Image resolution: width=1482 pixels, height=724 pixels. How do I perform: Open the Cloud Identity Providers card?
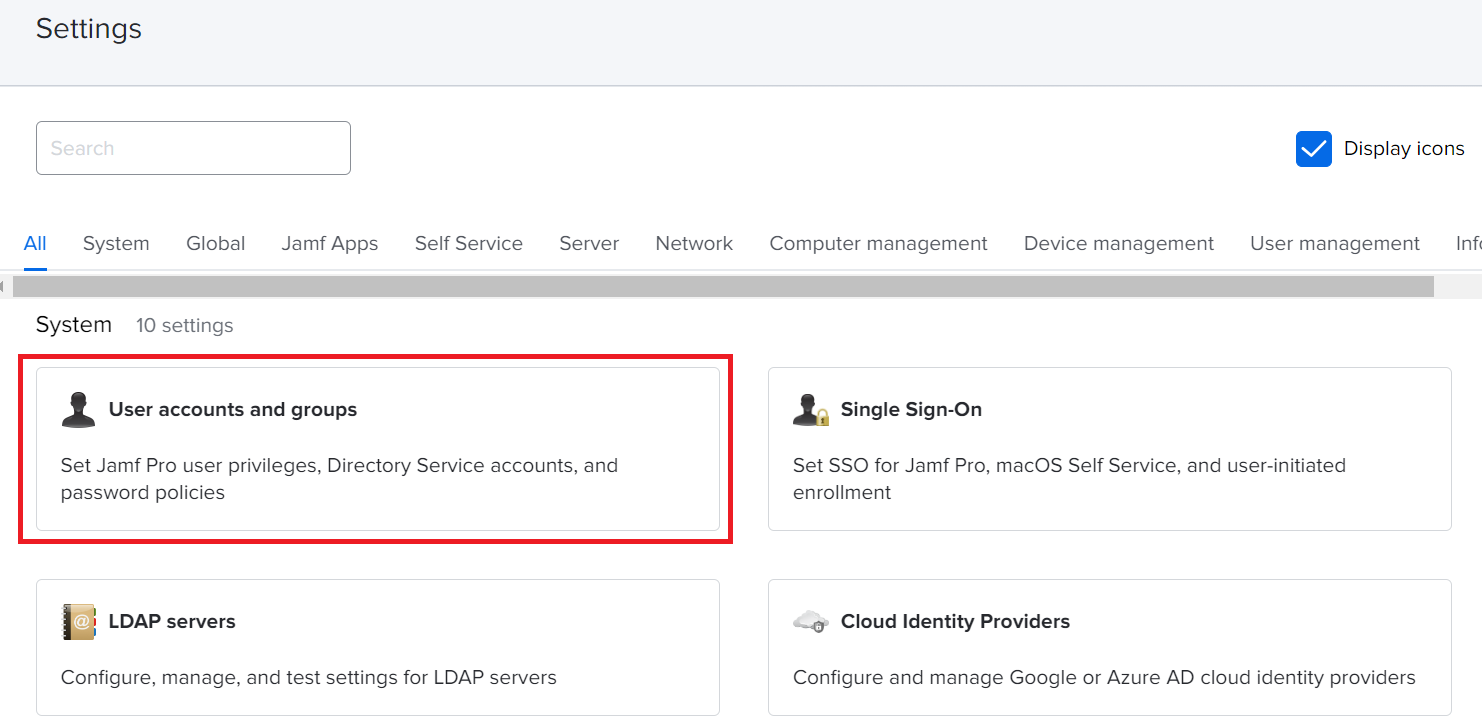pos(1110,647)
